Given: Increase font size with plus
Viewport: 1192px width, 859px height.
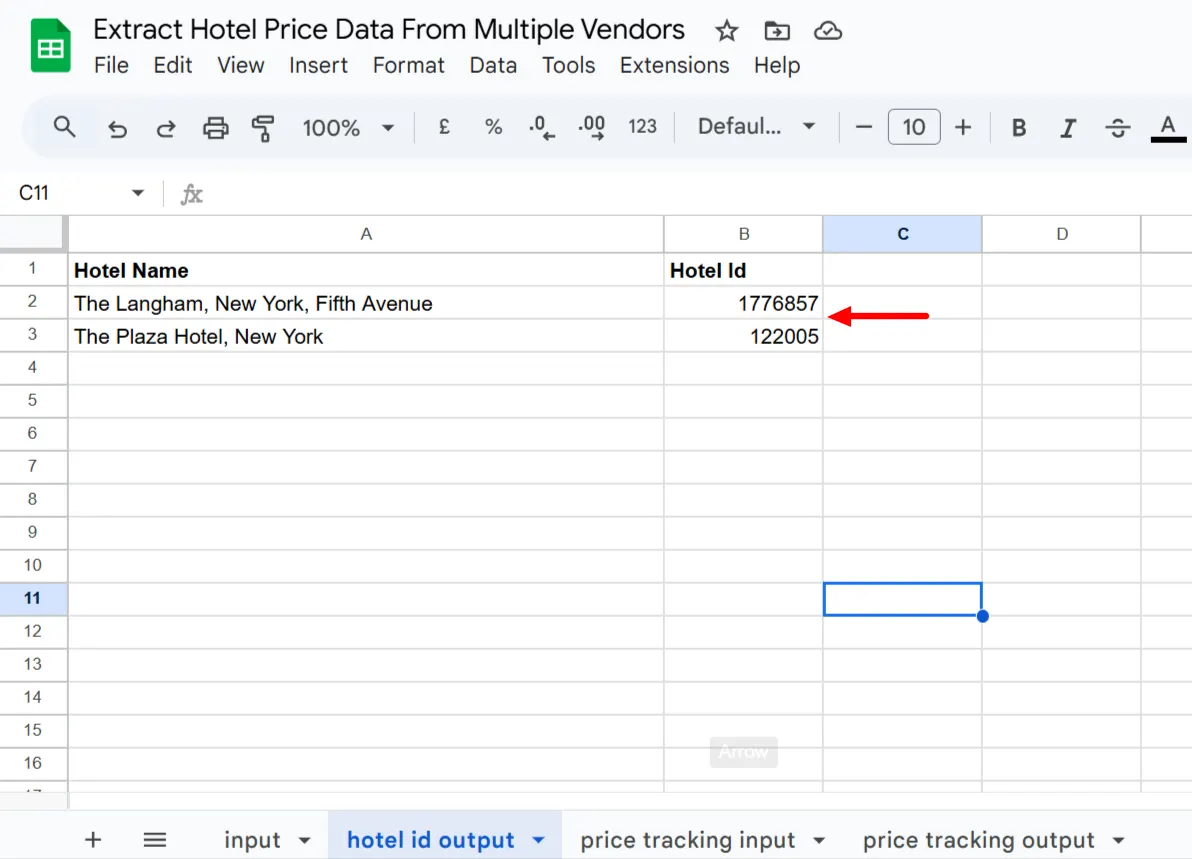Looking at the screenshot, I should (962, 127).
